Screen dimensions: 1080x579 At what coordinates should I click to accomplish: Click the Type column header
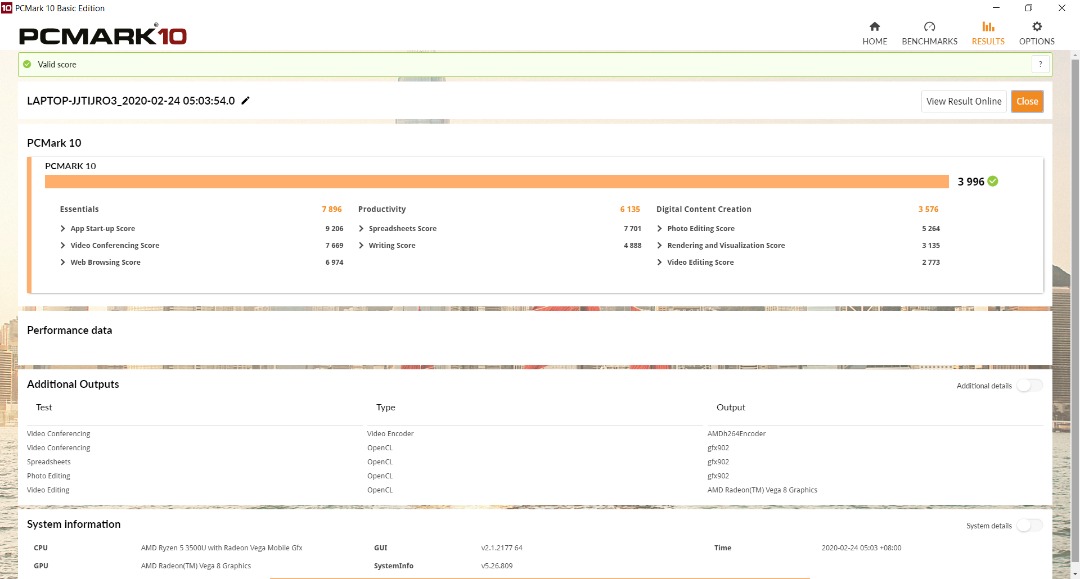pyautogui.click(x=386, y=408)
